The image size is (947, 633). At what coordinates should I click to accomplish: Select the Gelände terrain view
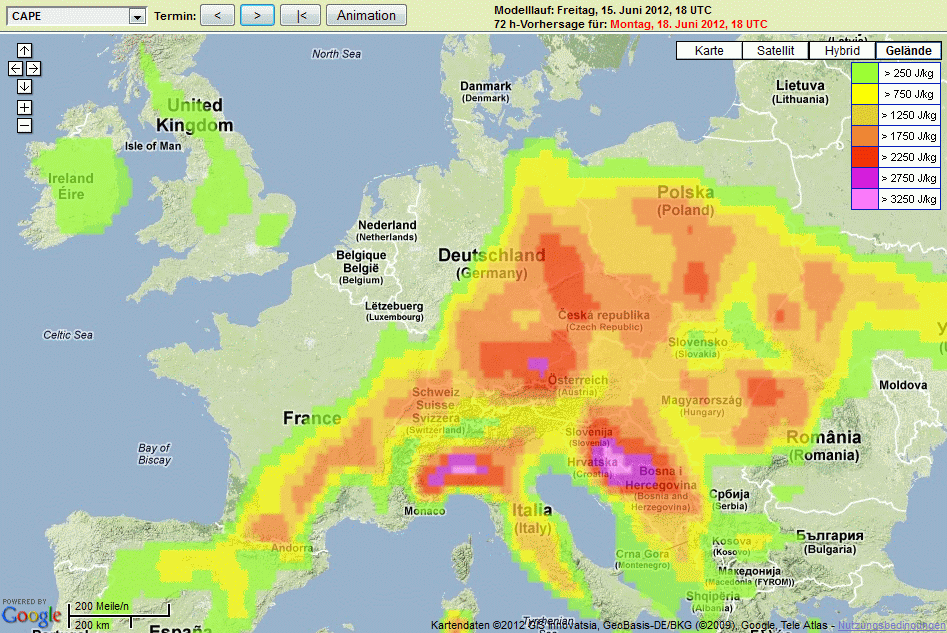click(x=908, y=51)
